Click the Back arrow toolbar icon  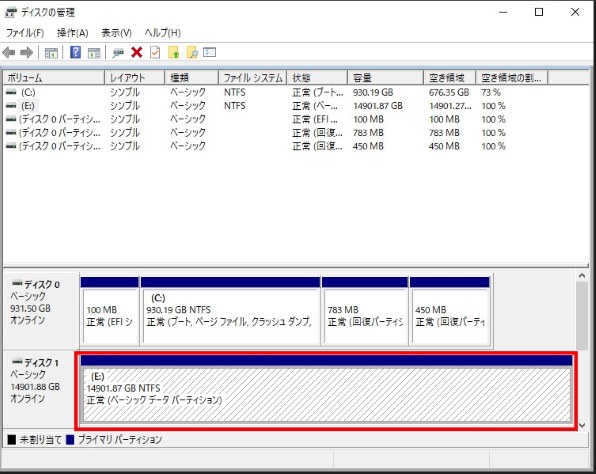coord(9,52)
